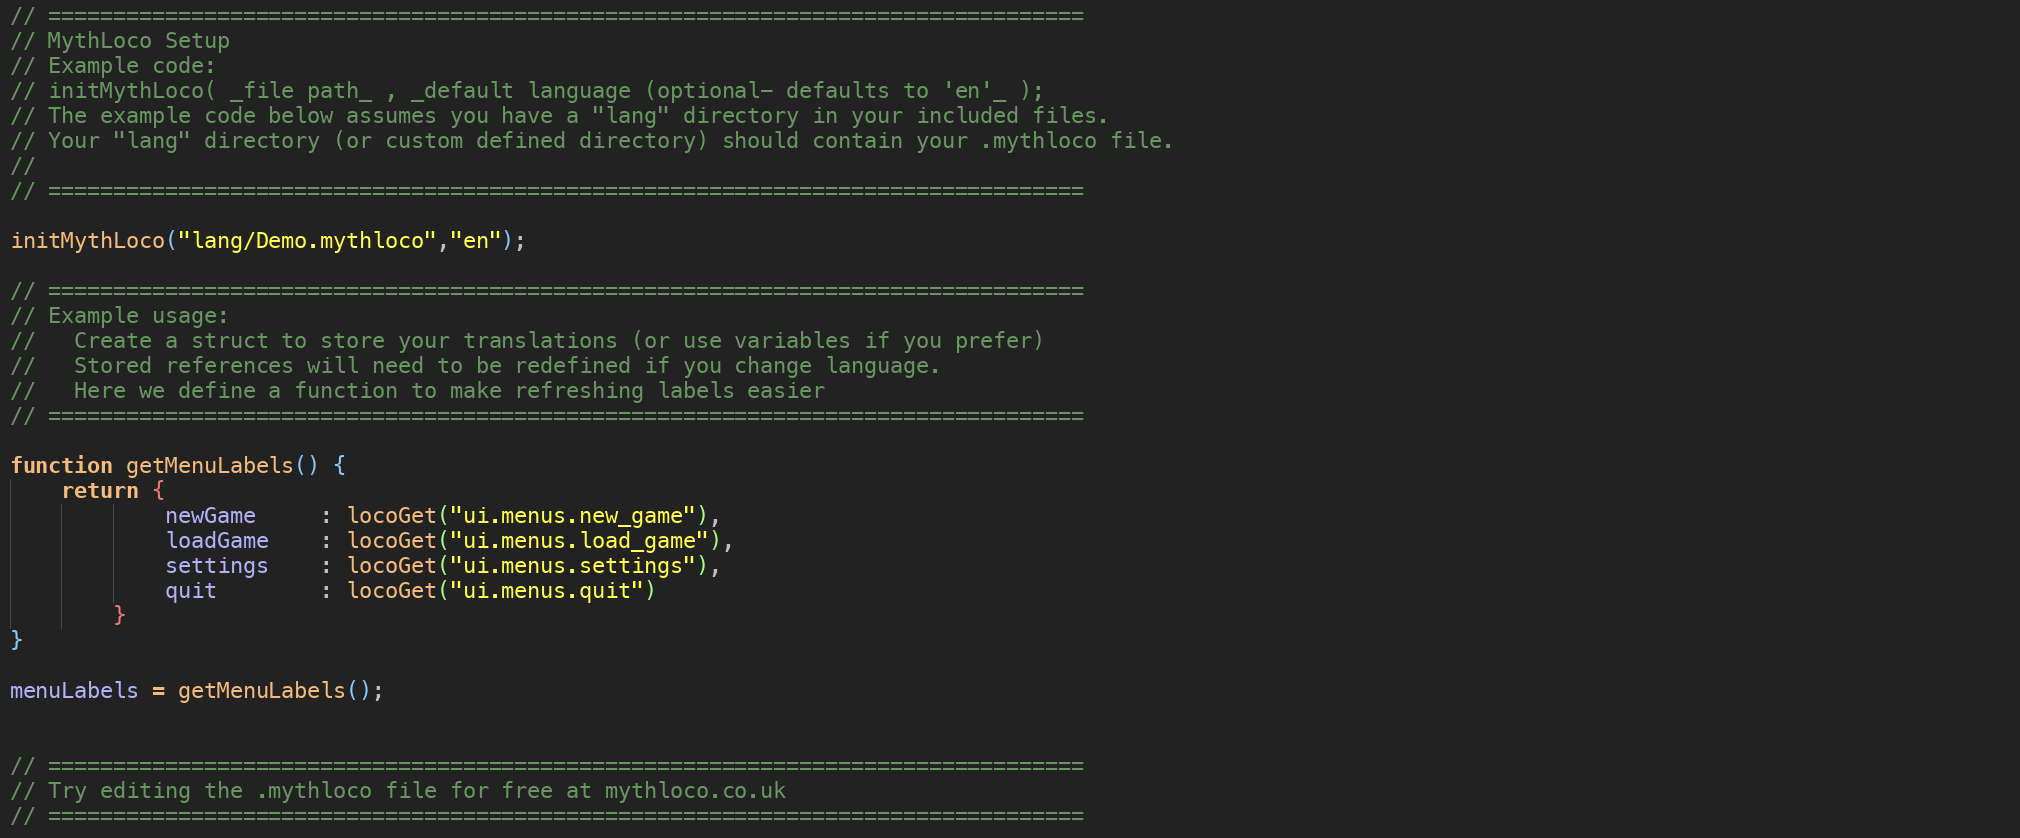Click the "en" language string argument
Screen dimensions: 2020x838
pos(476,241)
